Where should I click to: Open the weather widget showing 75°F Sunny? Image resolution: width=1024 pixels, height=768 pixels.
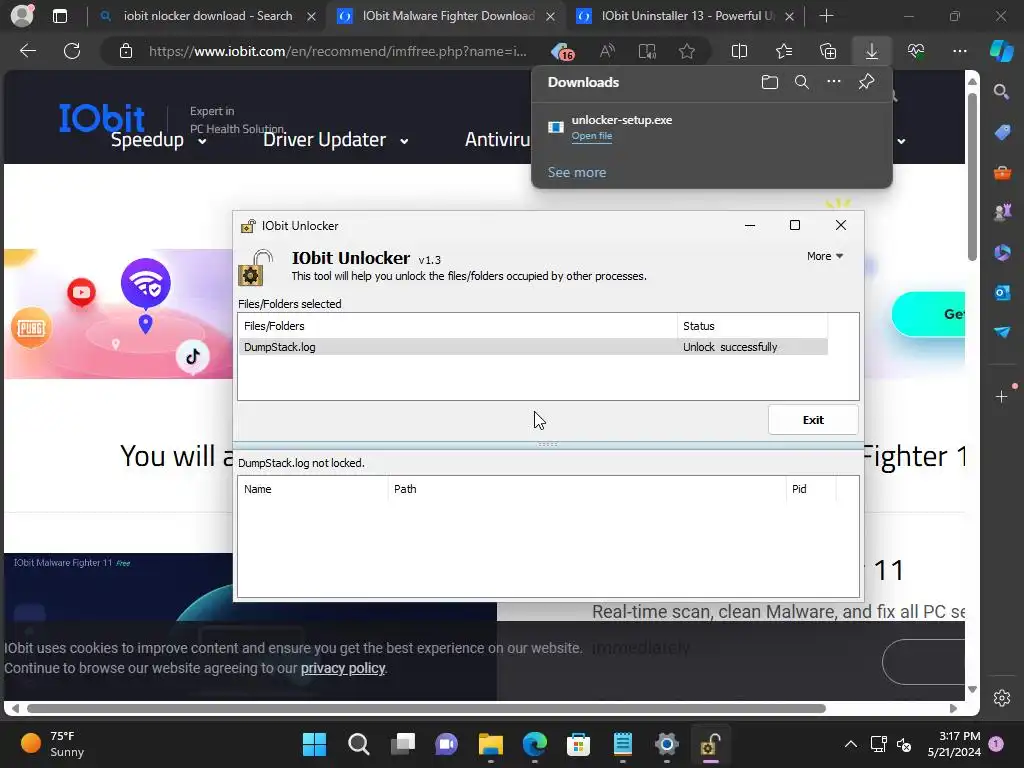52,744
